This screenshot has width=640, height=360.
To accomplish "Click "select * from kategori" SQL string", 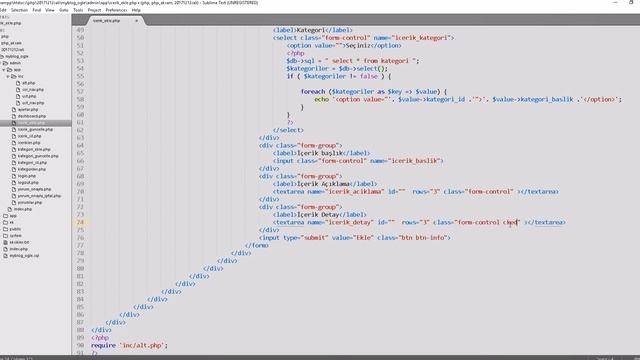I will (370, 61).
